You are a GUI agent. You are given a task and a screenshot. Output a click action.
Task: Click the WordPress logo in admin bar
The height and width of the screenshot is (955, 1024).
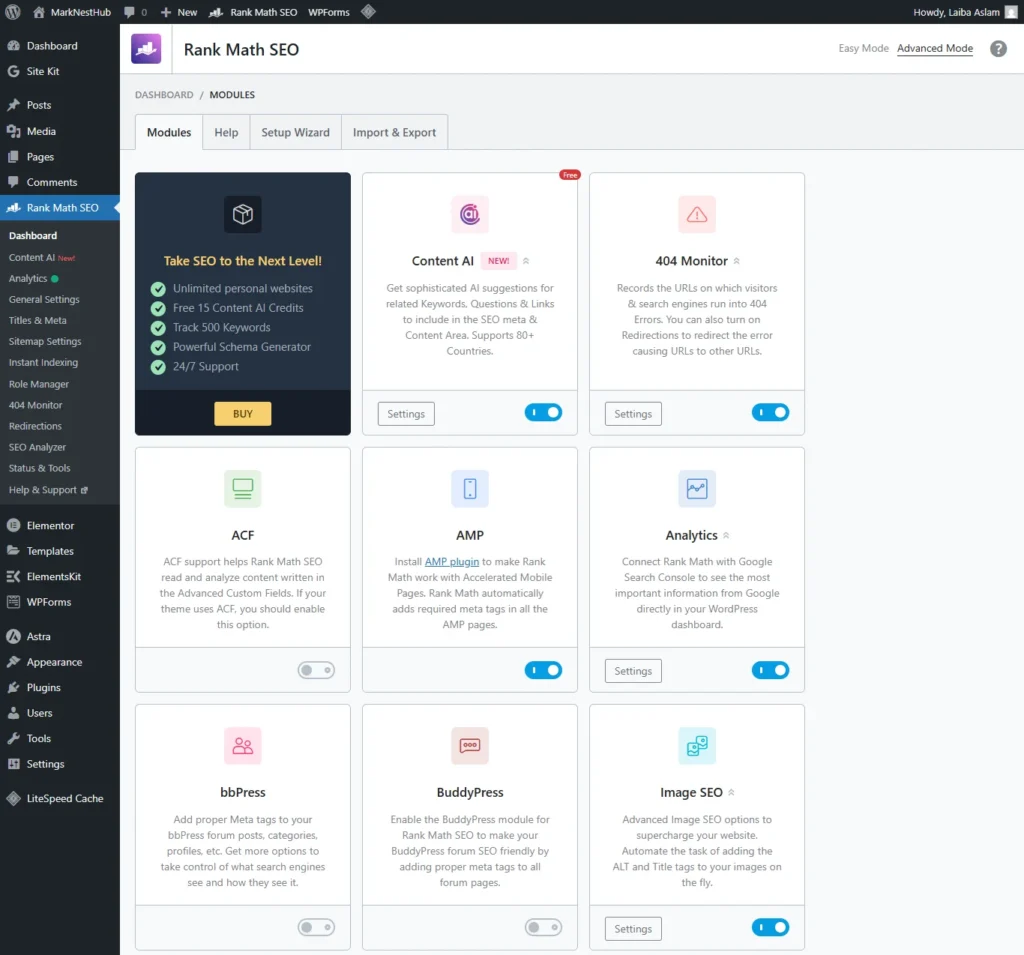(x=12, y=12)
